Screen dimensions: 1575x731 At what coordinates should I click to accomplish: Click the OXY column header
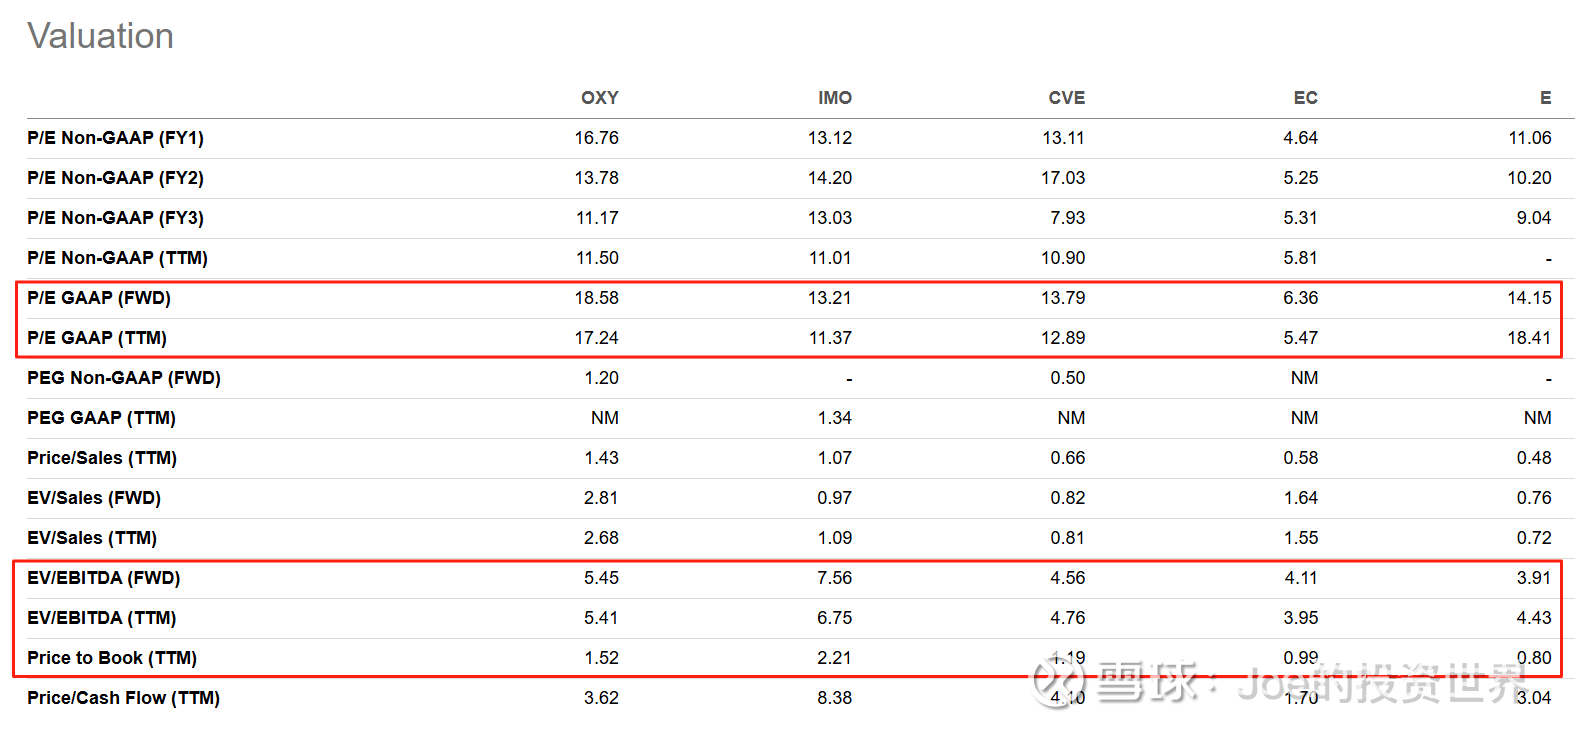[x=600, y=98]
